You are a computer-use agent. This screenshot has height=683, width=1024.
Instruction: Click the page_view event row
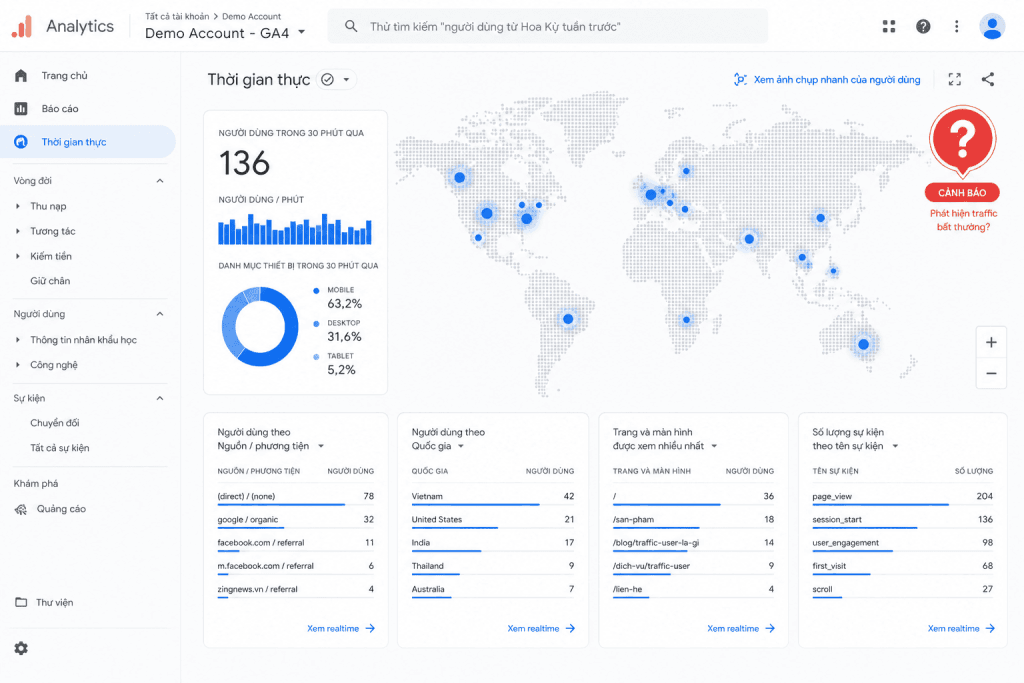(x=903, y=496)
